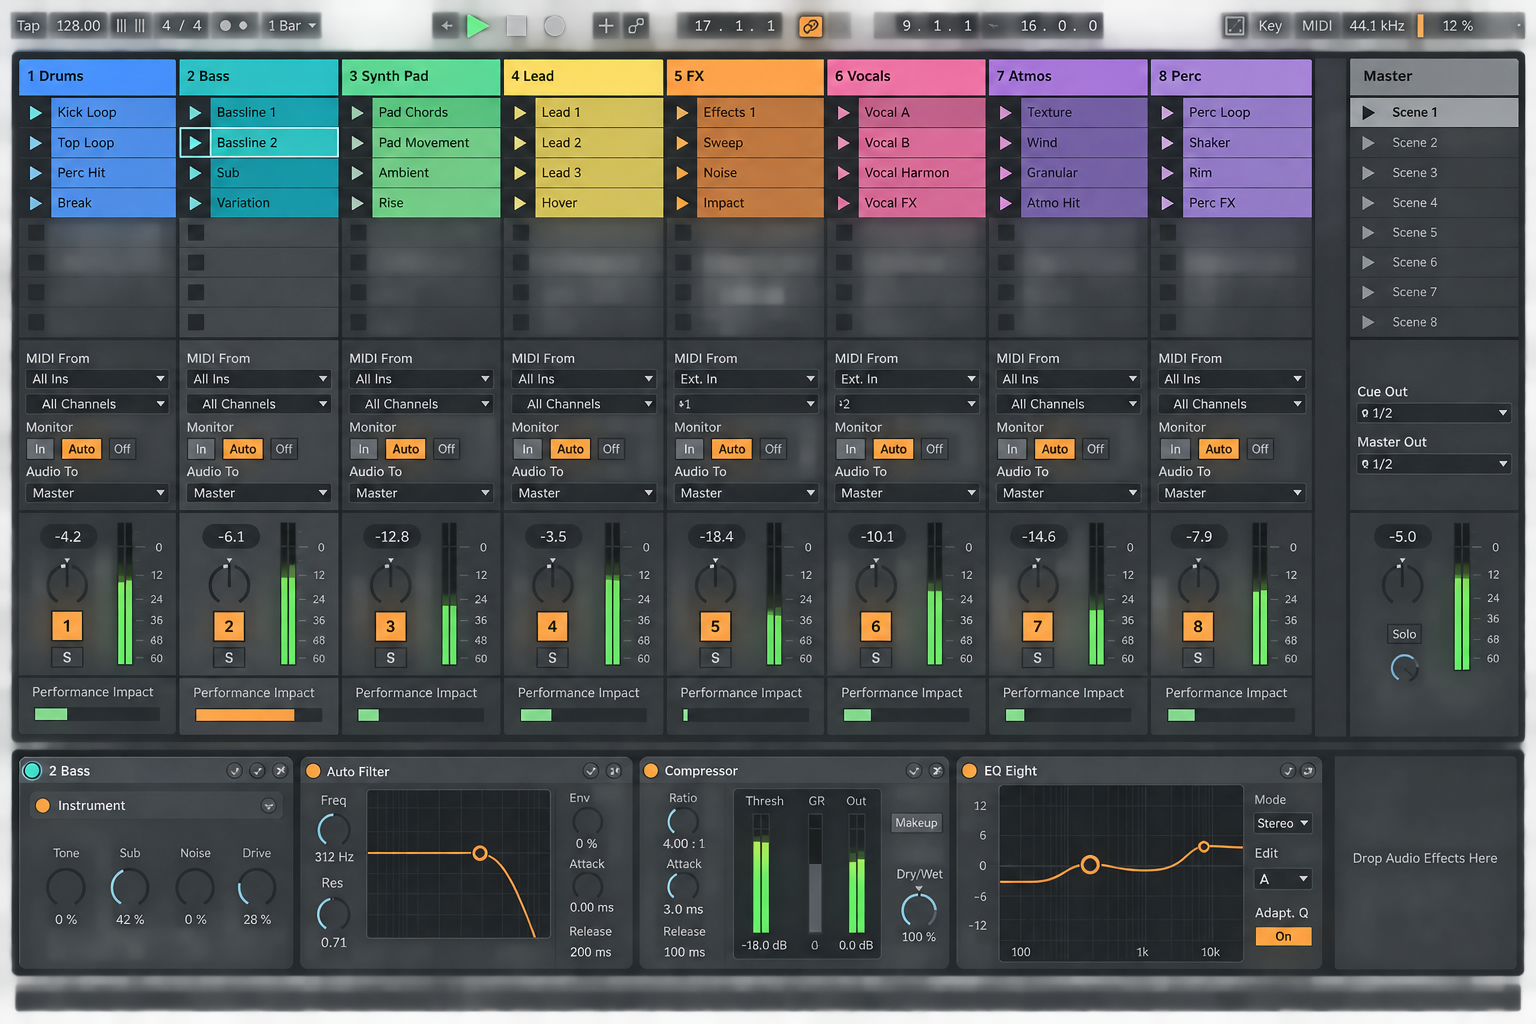
Task: Open the 1 Bar quantization dropdown
Action: pos(292,26)
